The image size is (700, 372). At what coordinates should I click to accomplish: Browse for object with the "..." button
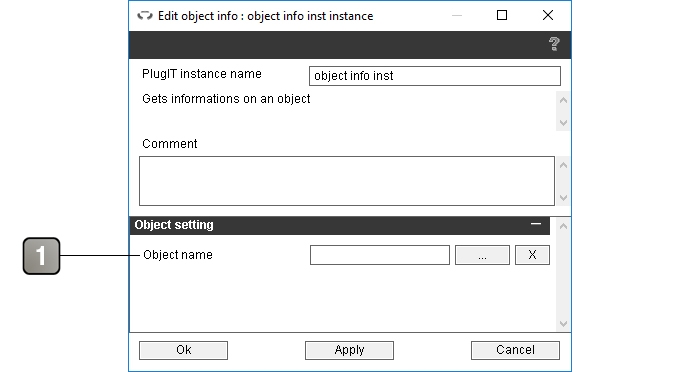click(x=482, y=255)
